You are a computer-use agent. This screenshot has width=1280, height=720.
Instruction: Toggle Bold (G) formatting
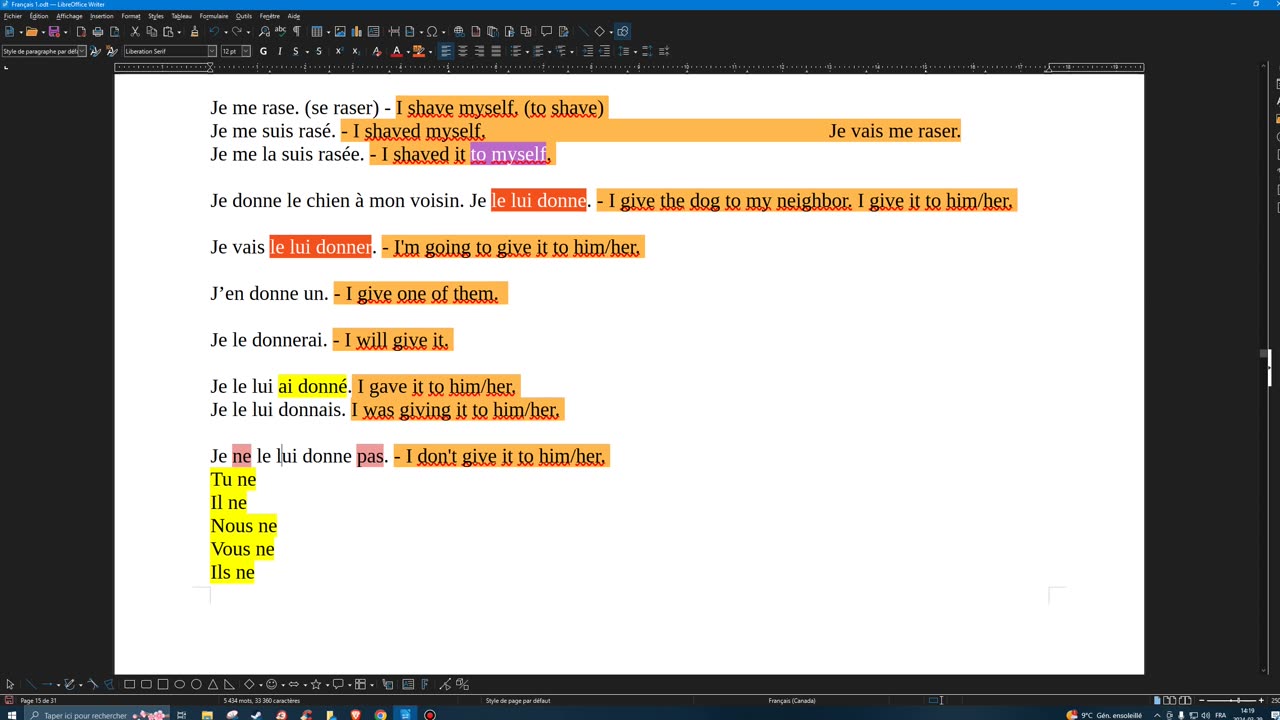(x=263, y=51)
